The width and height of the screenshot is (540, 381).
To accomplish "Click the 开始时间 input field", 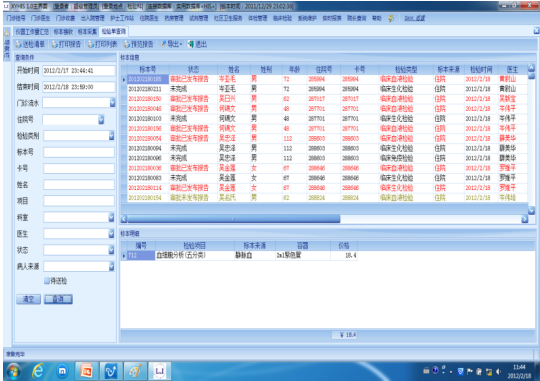I will click(x=79, y=71).
